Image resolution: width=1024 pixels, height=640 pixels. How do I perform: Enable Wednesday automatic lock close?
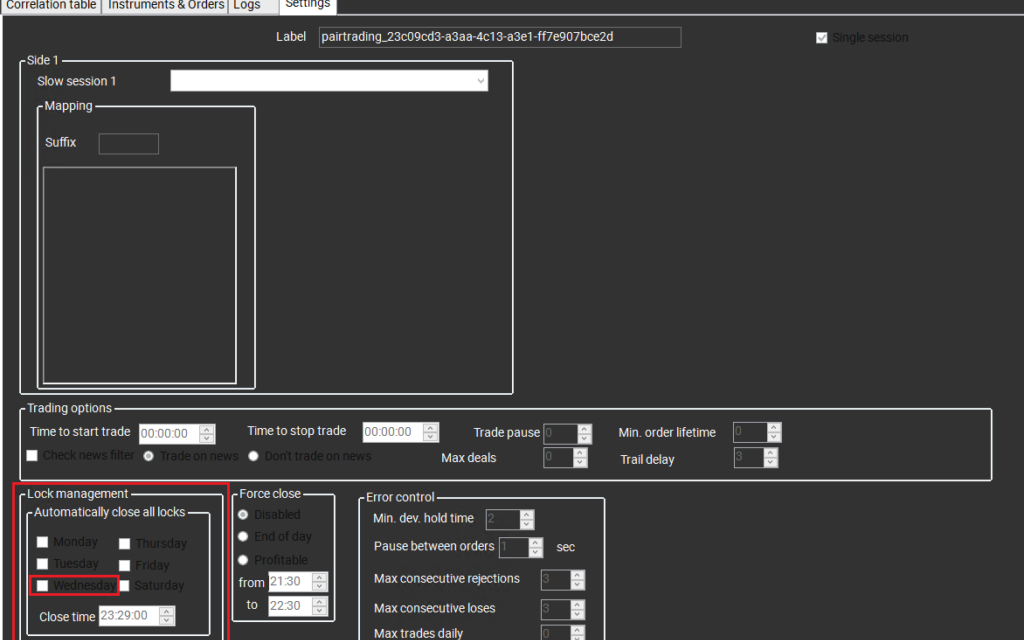[x=41, y=585]
